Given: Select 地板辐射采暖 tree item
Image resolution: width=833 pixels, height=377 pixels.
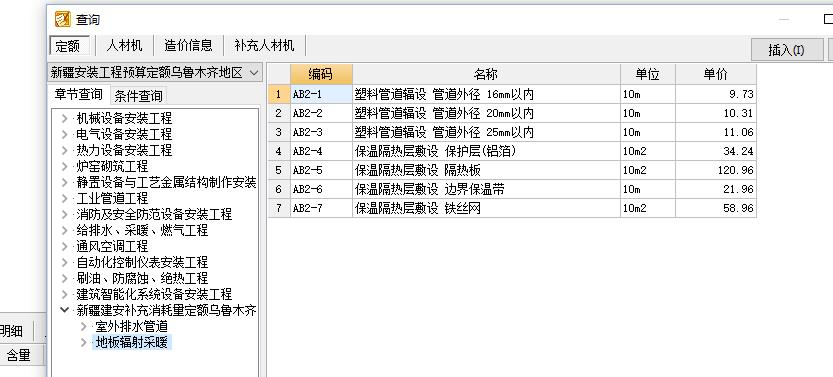Looking at the screenshot, I should (132, 342).
